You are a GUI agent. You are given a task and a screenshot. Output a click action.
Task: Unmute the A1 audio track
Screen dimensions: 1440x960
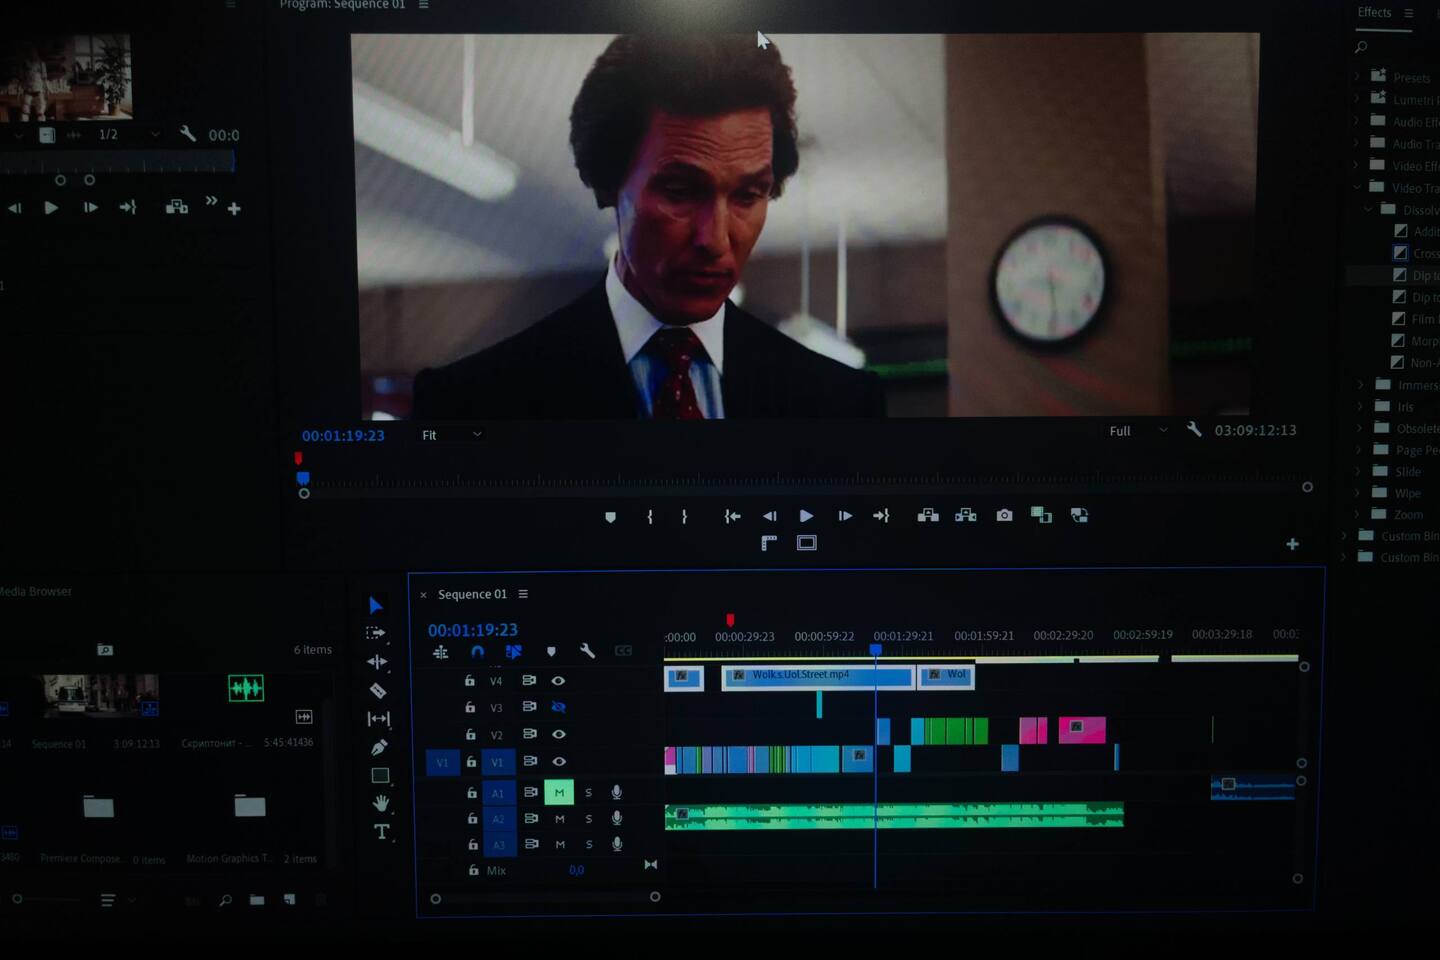(559, 792)
